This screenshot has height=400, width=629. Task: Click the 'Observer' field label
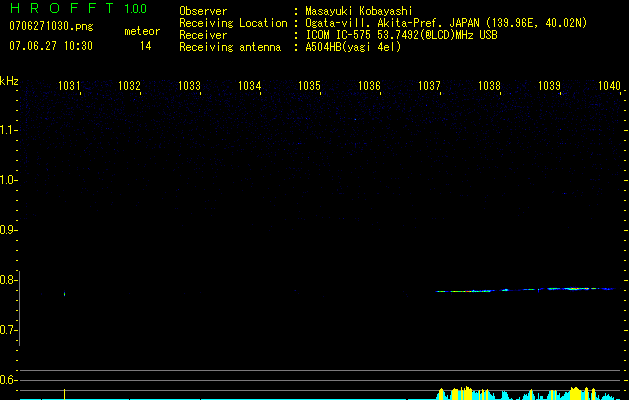click(x=203, y=11)
